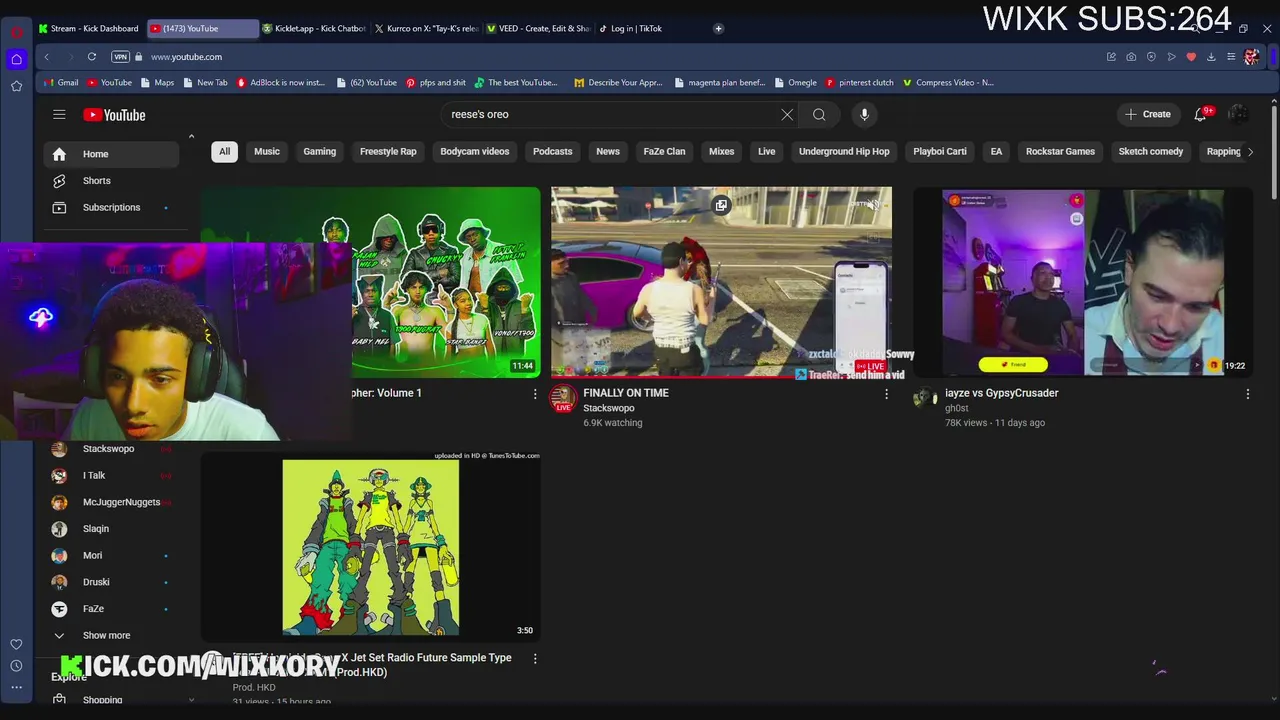Image resolution: width=1280 pixels, height=720 pixels.
Task: Select the Underground Hip Hop chip
Action: click(844, 152)
